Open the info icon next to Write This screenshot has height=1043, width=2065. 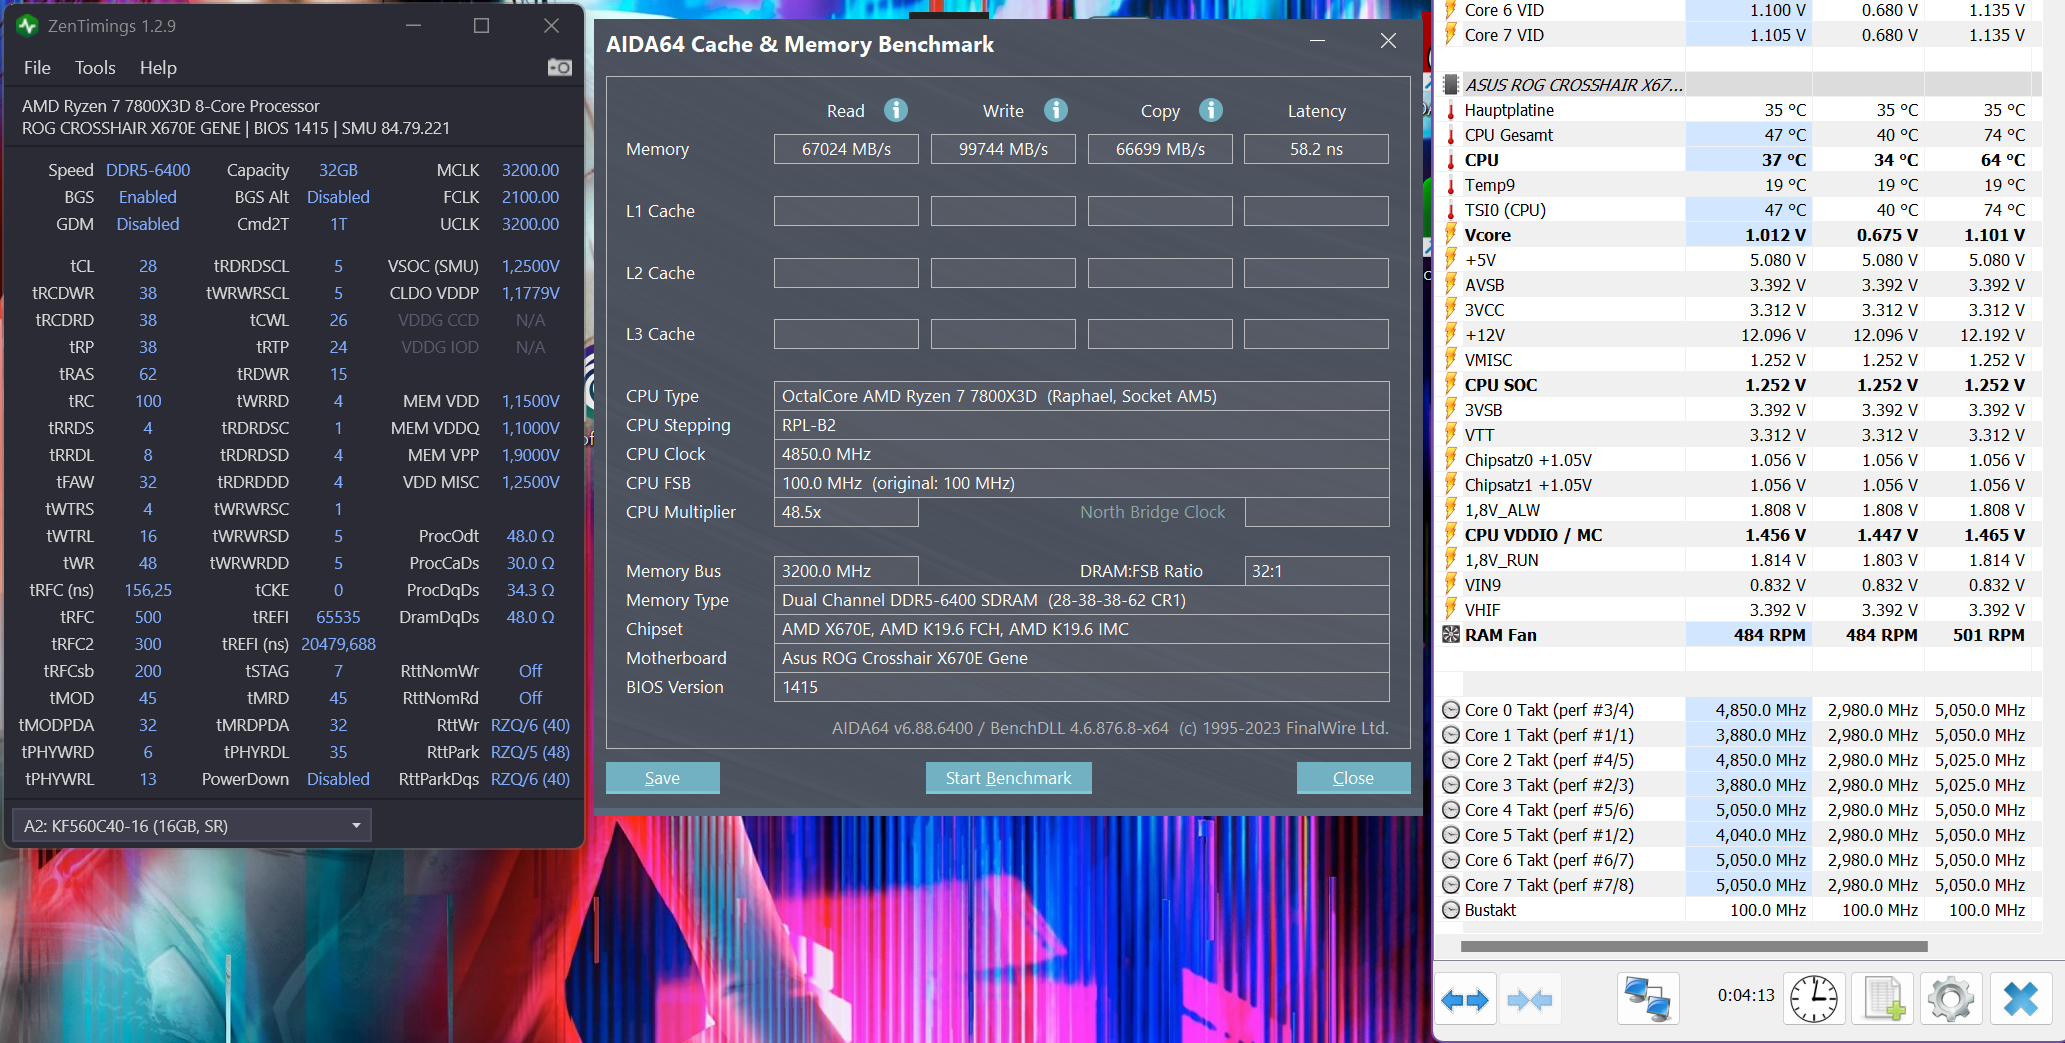point(1056,110)
